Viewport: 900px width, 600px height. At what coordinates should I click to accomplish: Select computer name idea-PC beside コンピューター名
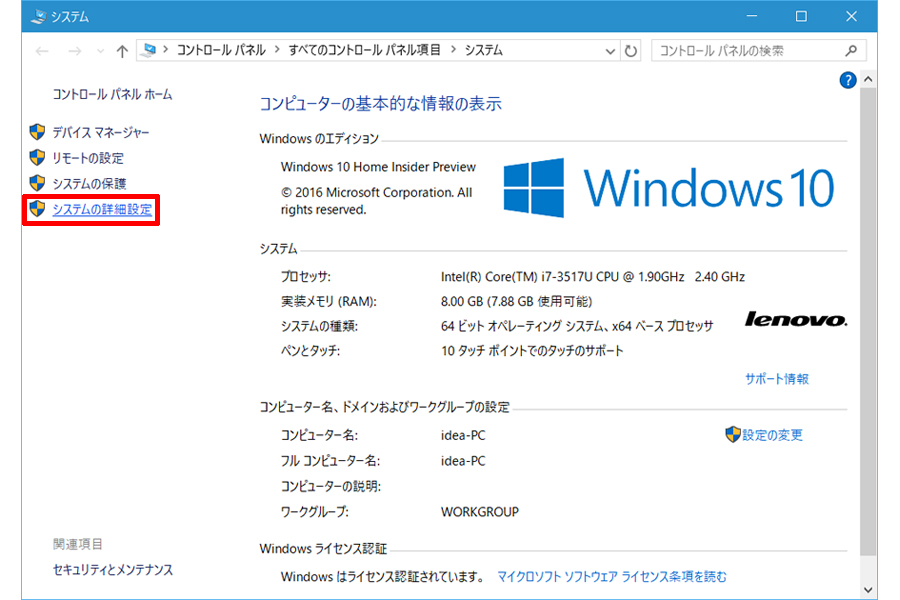(463, 435)
